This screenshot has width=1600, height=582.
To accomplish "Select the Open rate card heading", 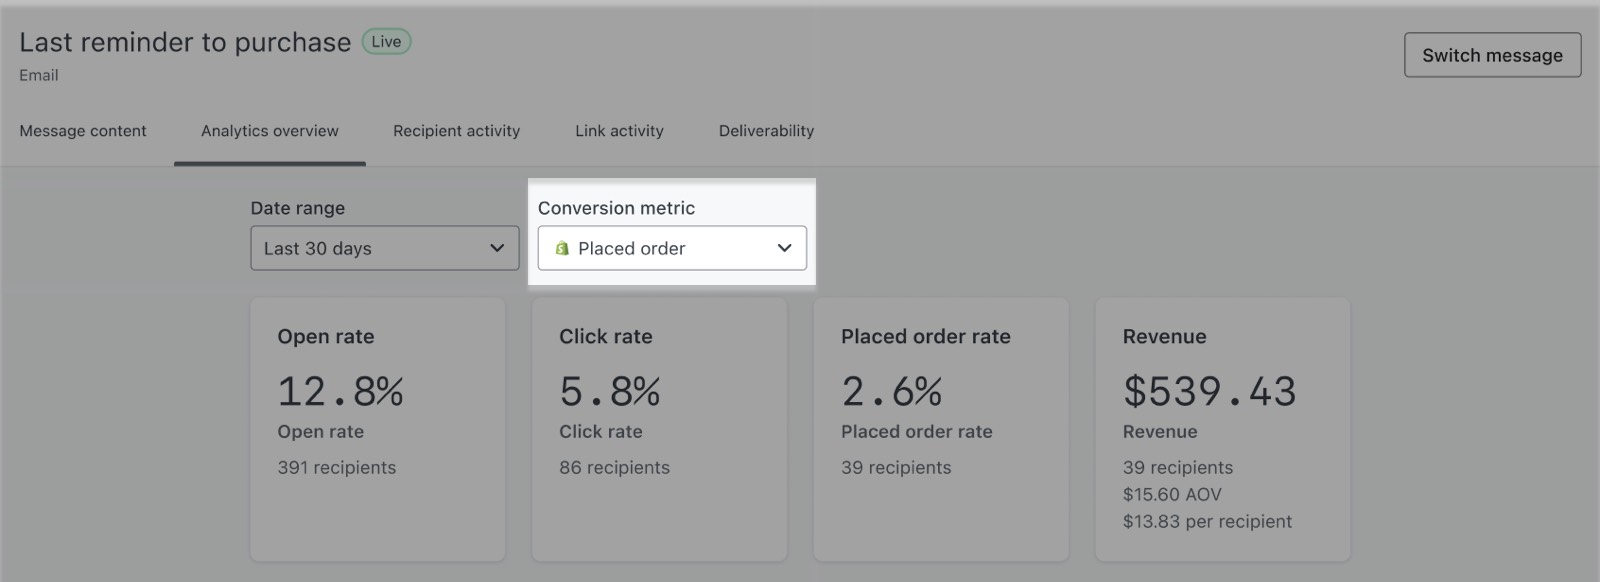I will click(326, 337).
